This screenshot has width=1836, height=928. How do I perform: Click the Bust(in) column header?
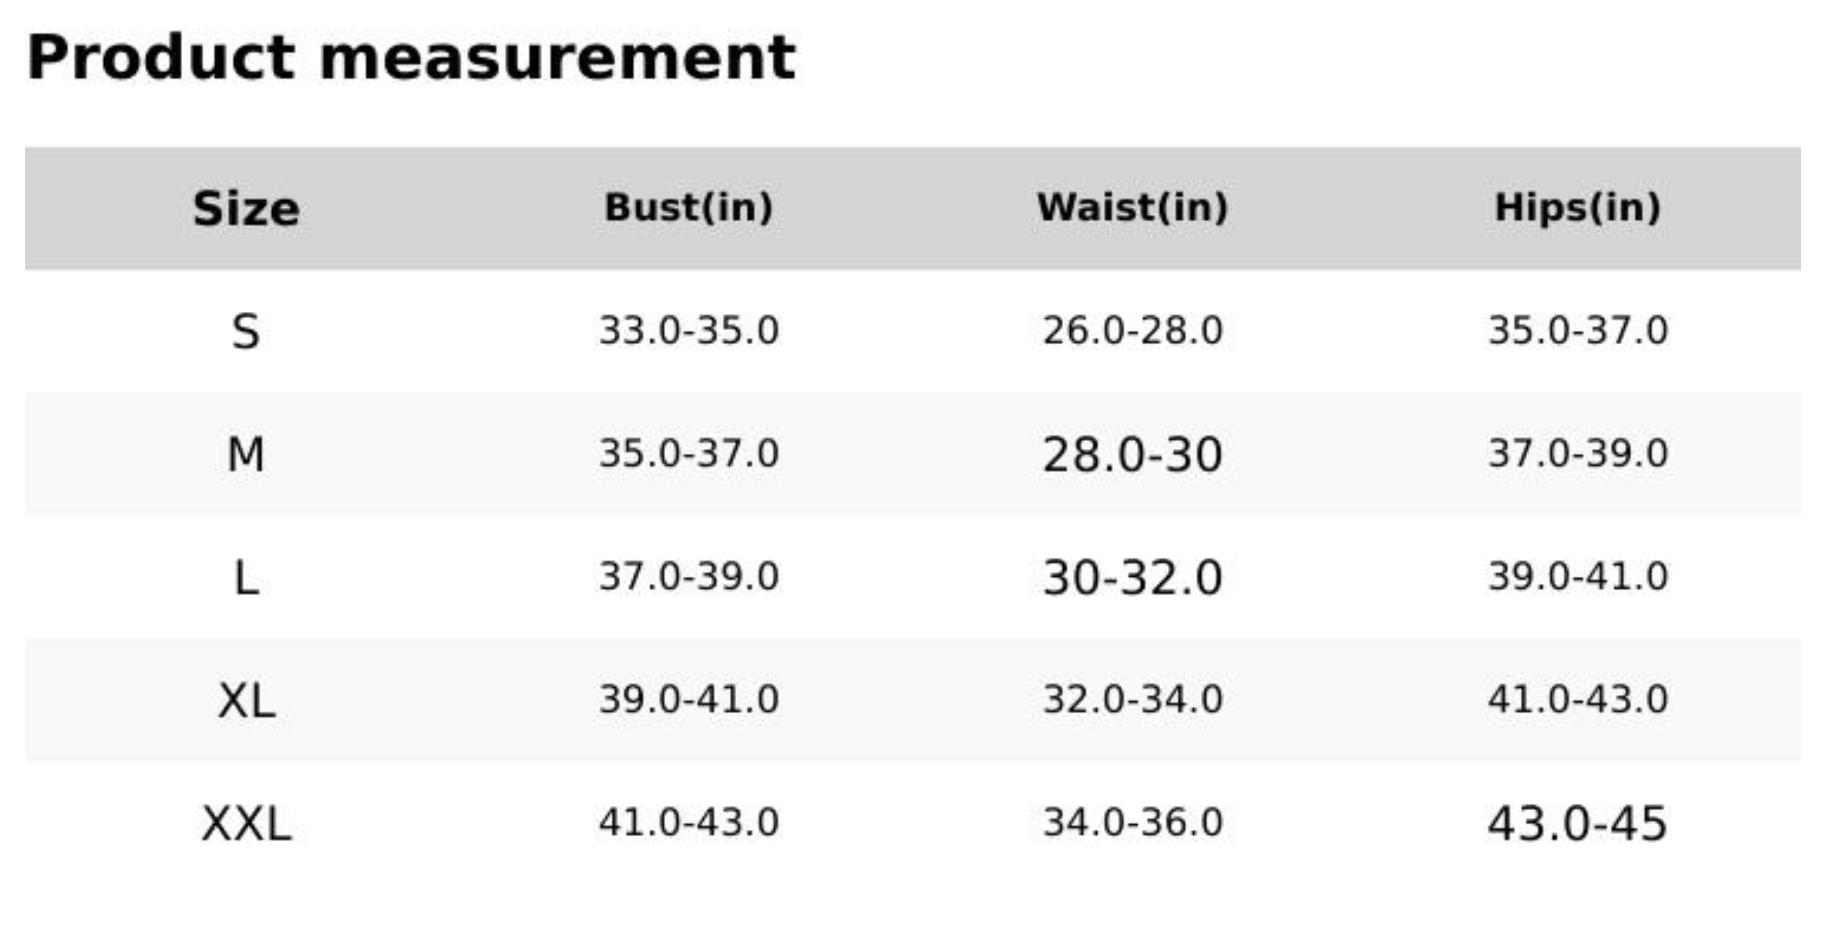click(688, 207)
